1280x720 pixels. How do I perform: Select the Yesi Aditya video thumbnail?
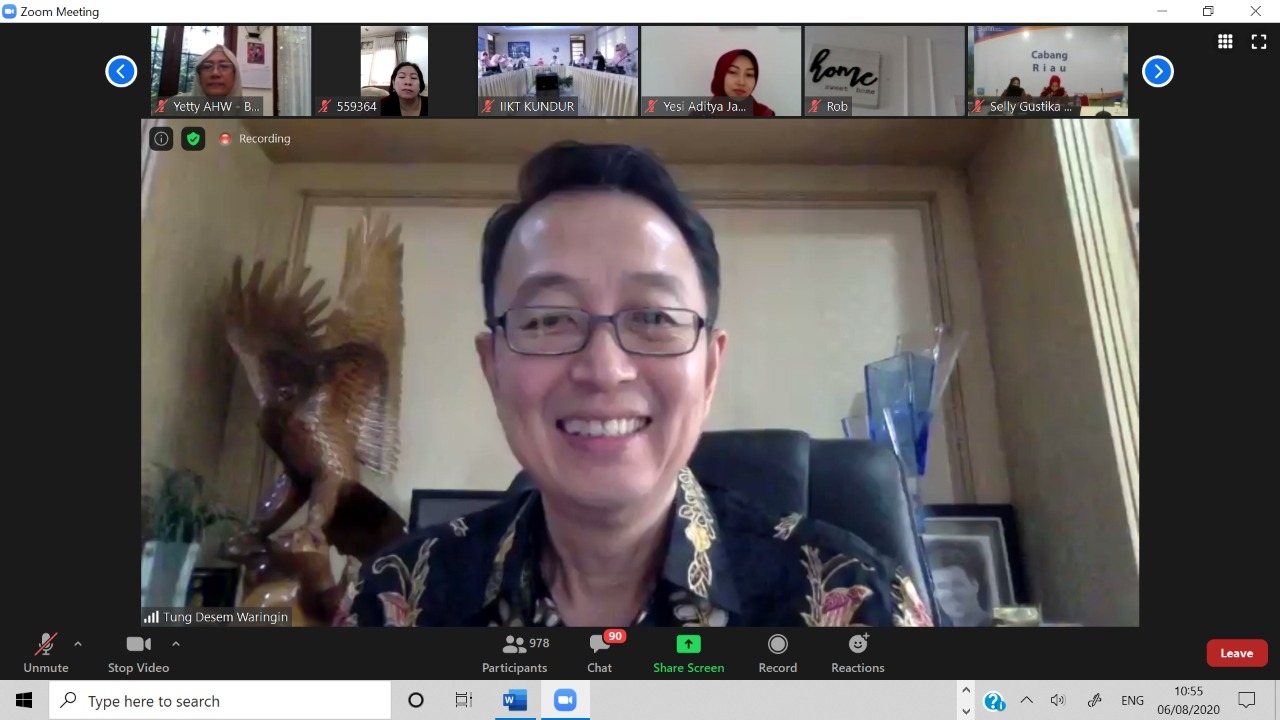tap(720, 70)
